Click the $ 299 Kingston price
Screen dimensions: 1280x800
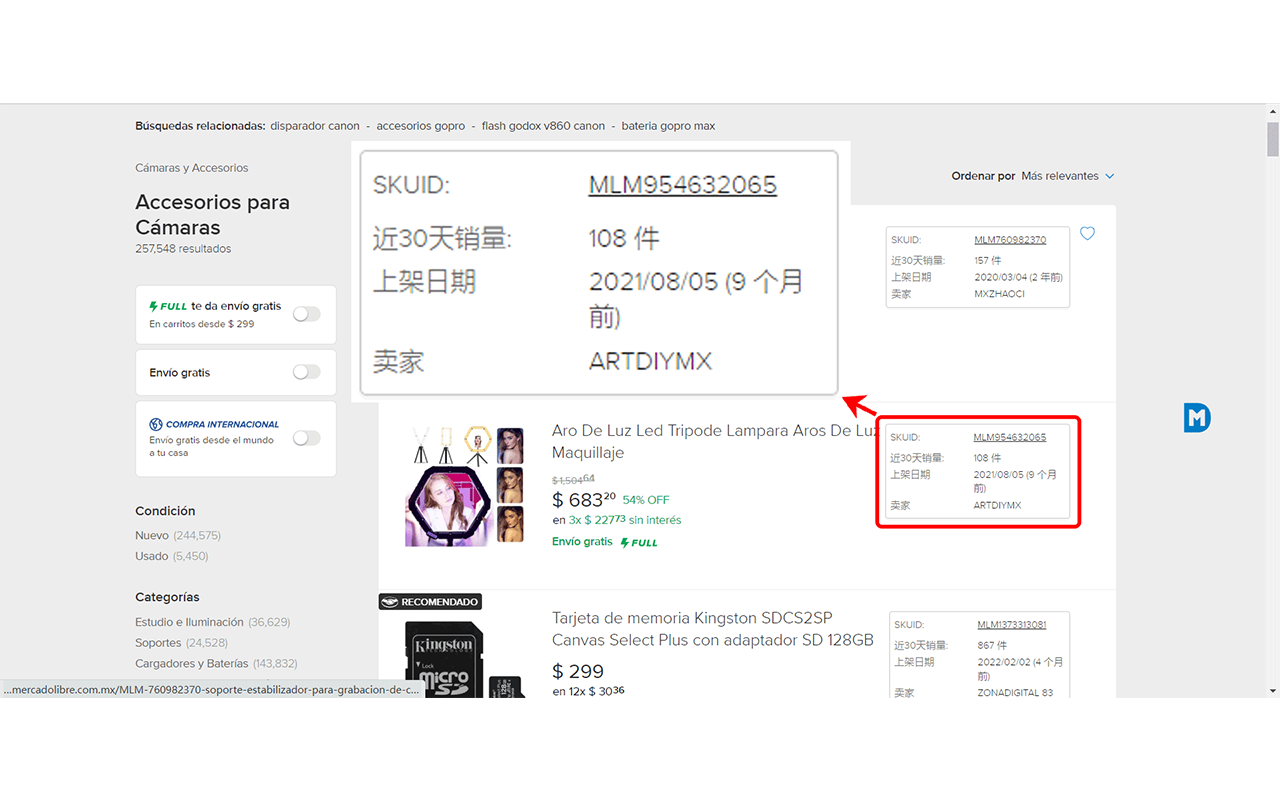pos(578,671)
